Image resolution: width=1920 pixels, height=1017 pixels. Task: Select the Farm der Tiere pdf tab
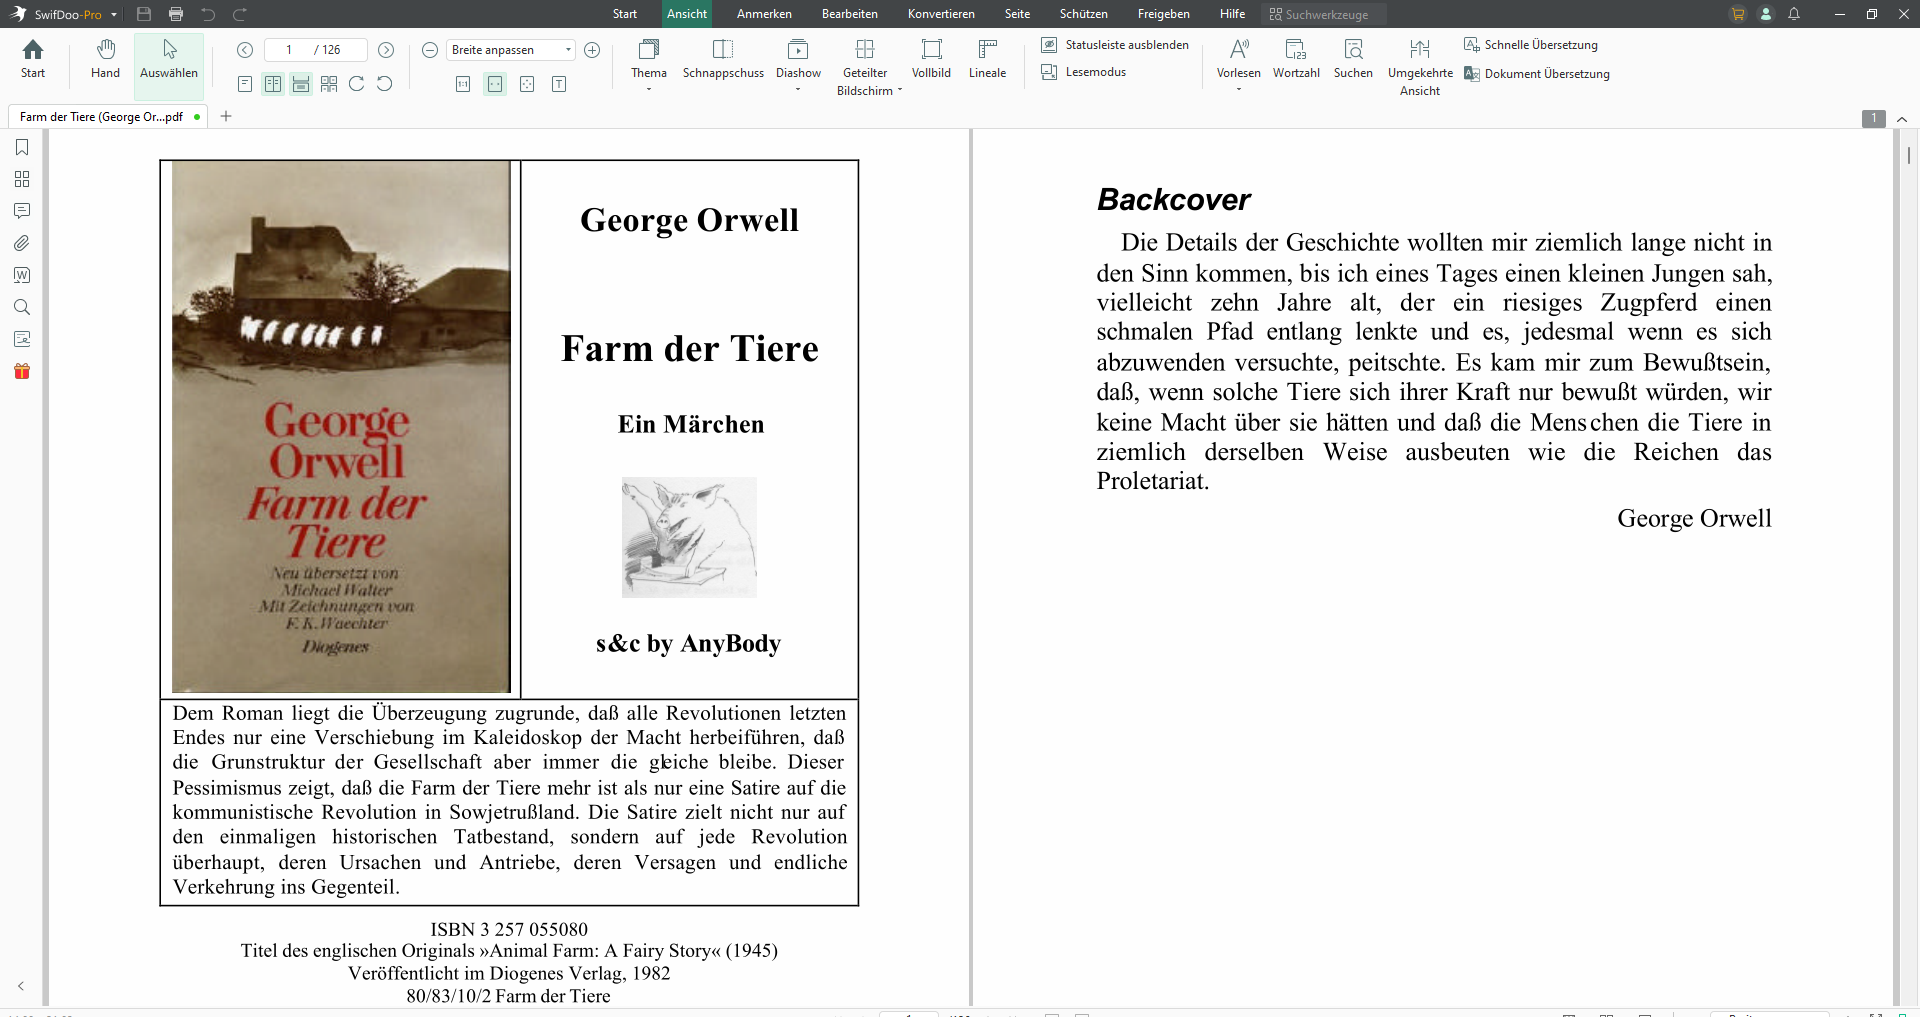[x=108, y=117]
